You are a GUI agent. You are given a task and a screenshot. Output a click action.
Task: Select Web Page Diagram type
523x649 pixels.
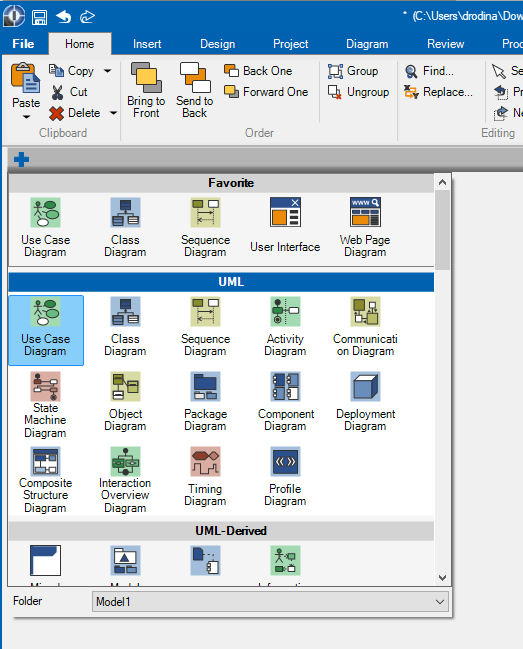click(365, 228)
